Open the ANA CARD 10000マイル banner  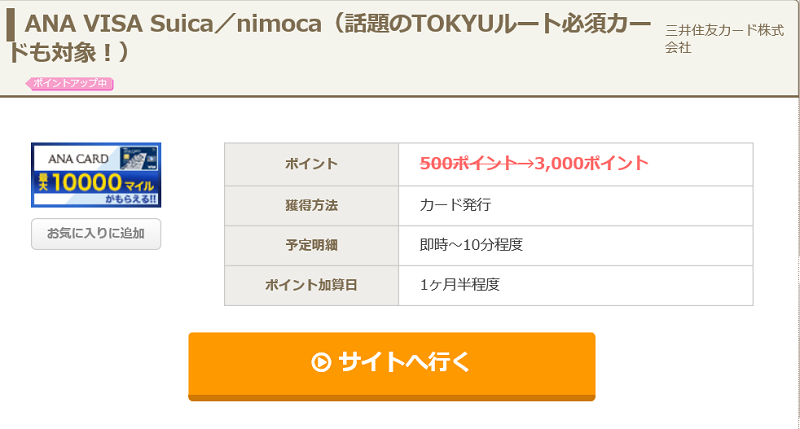(x=96, y=175)
